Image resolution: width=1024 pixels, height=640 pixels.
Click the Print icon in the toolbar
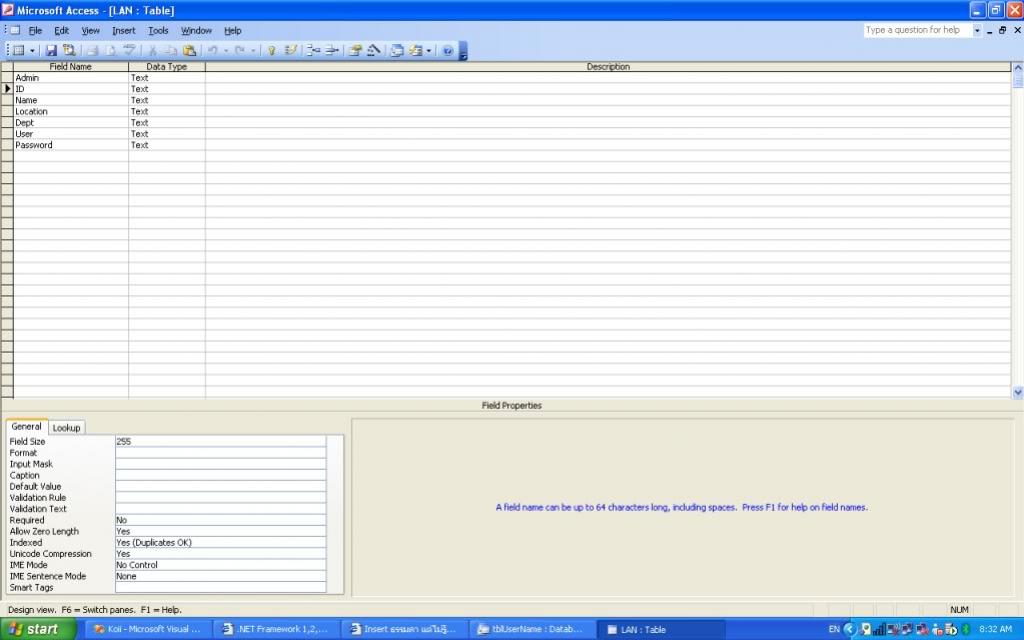[x=93, y=50]
